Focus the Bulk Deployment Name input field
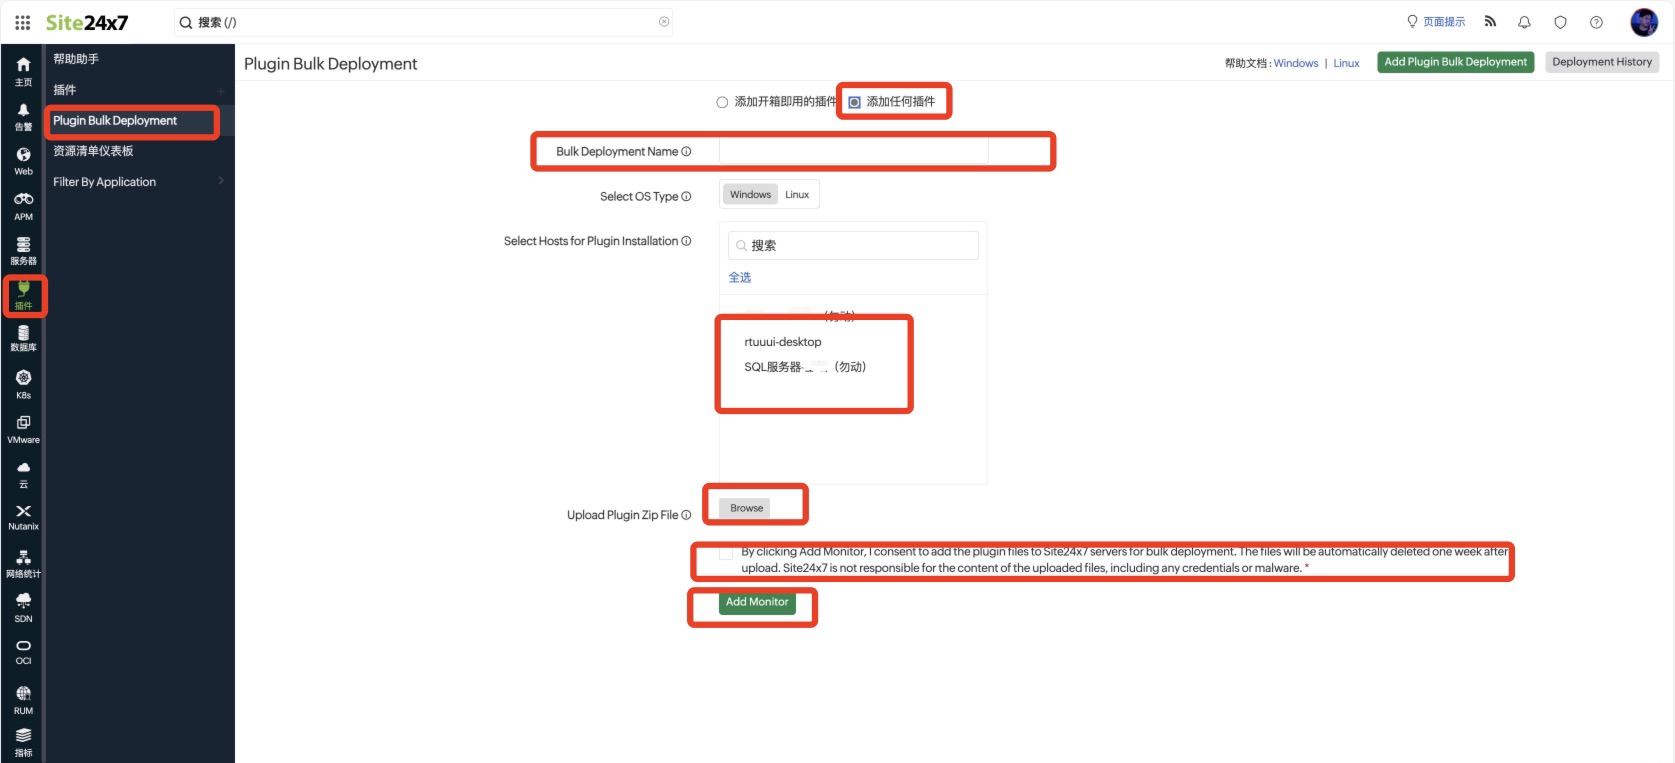1675x763 pixels. (x=854, y=151)
